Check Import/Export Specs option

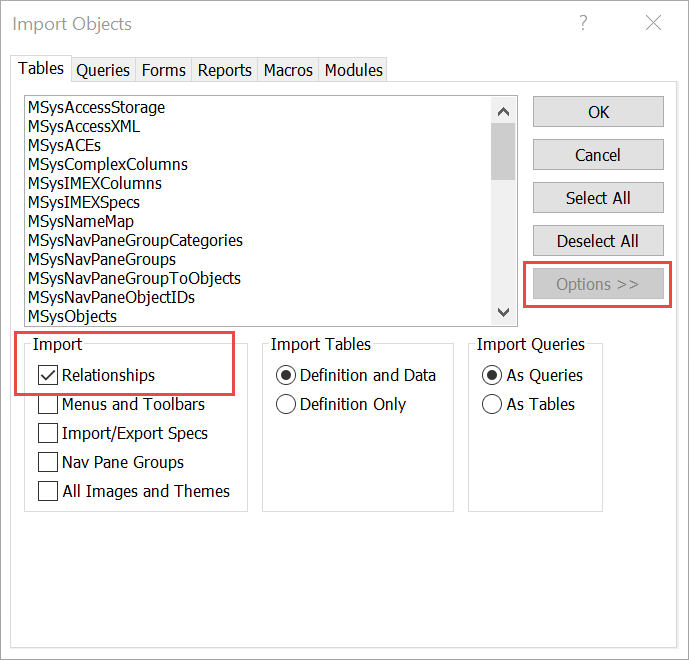pos(48,434)
